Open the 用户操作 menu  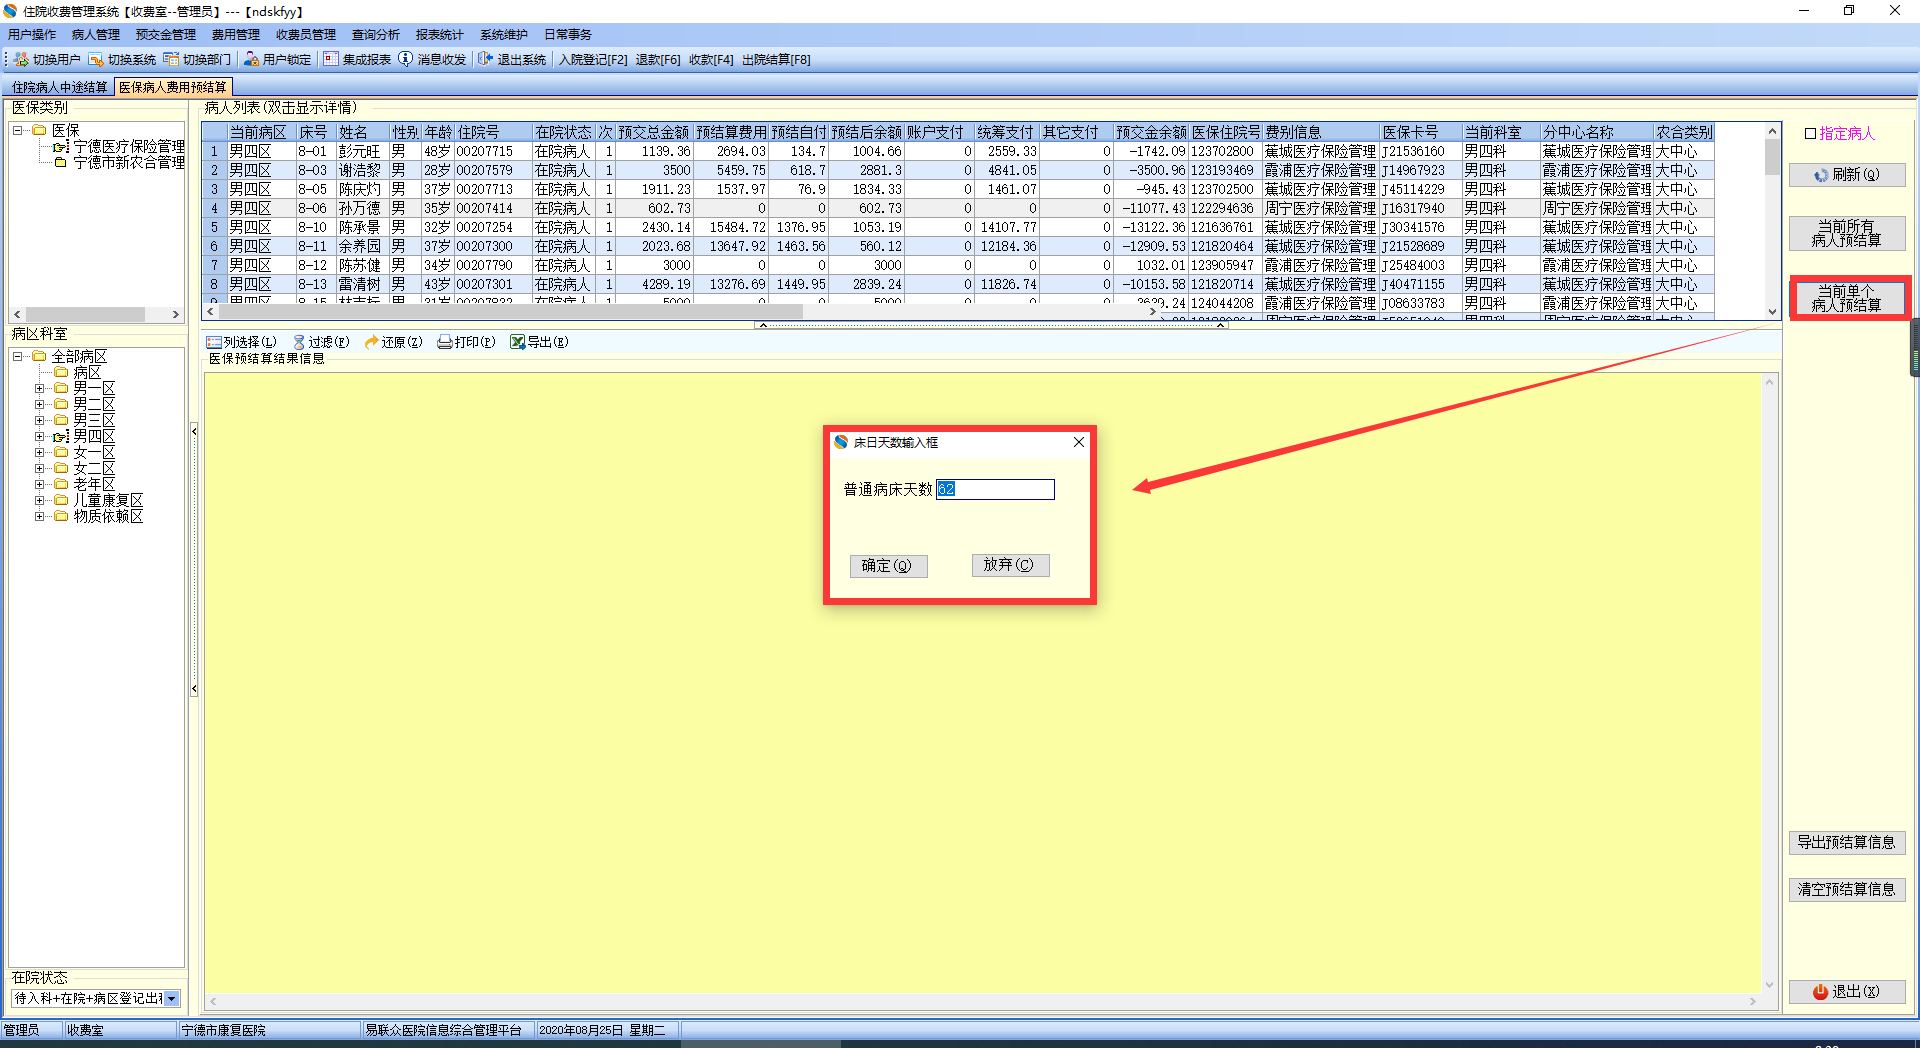(32, 35)
